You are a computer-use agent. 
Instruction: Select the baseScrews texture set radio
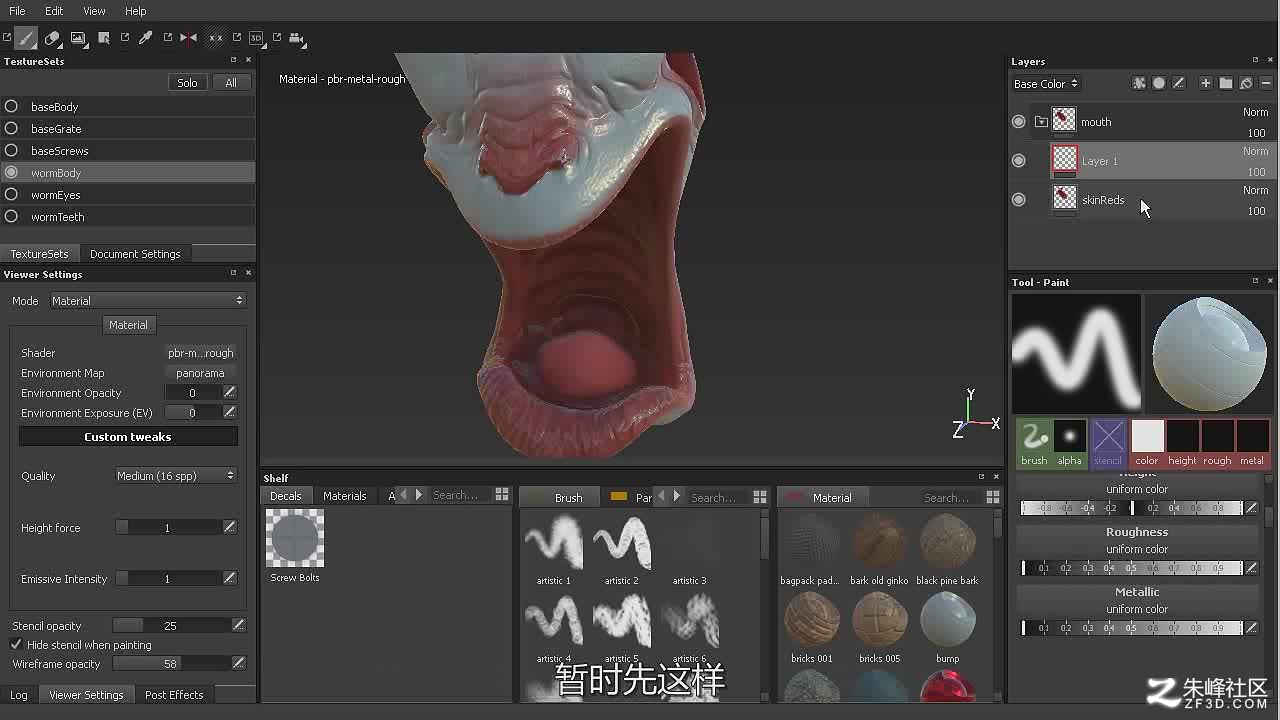(11, 150)
